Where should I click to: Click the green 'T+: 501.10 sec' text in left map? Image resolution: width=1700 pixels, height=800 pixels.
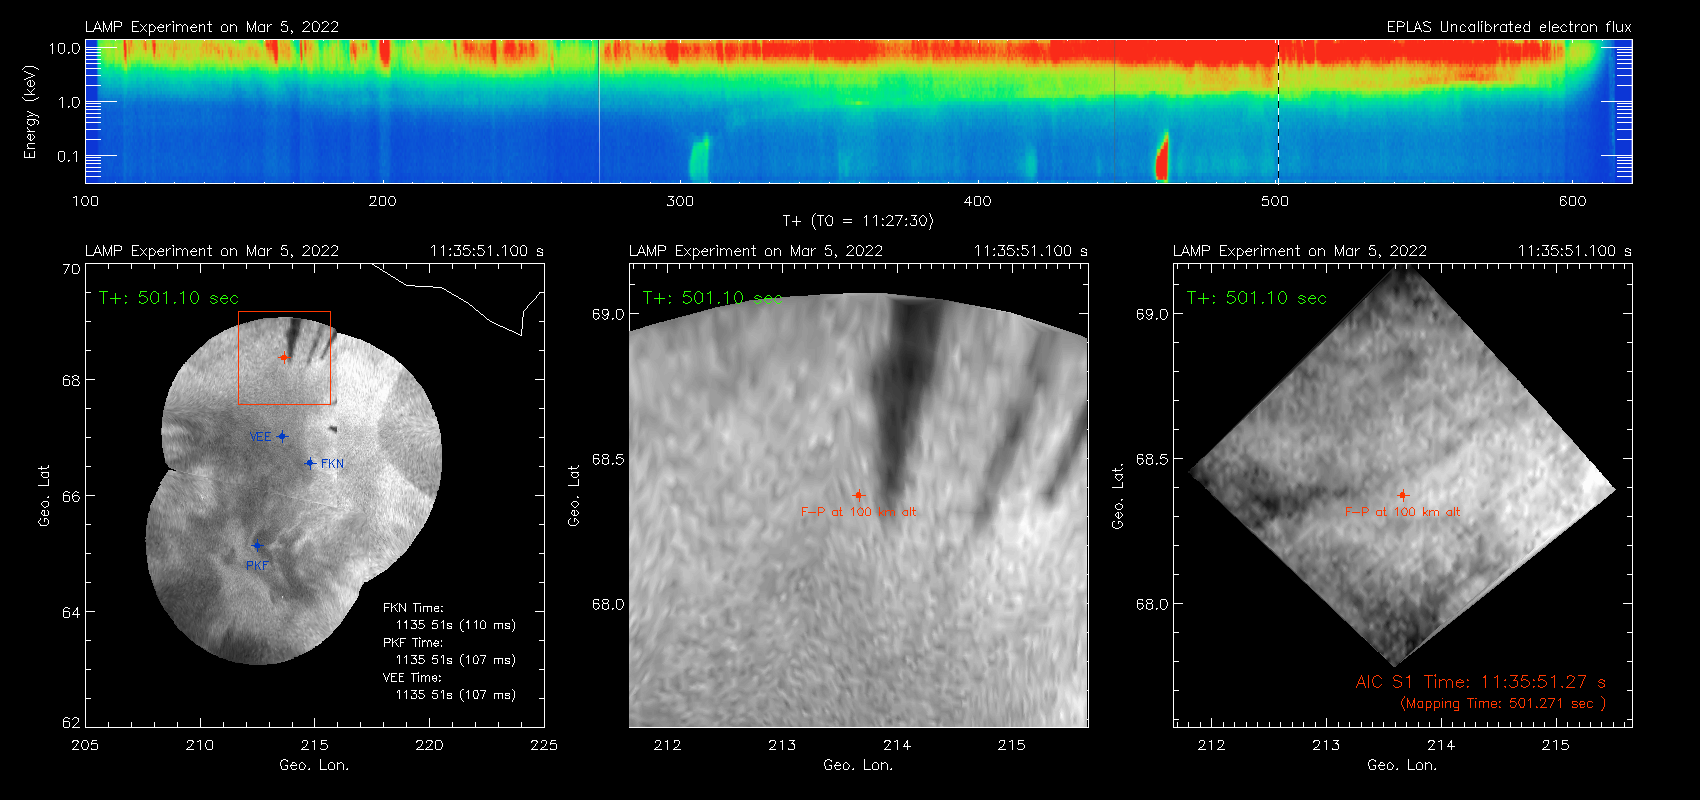click(x=169, y=298)
